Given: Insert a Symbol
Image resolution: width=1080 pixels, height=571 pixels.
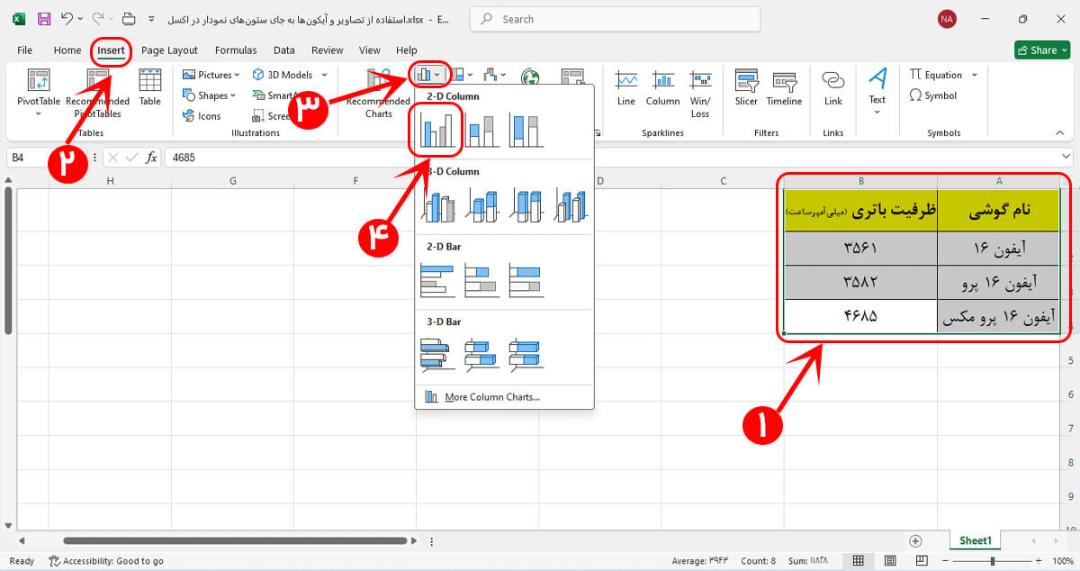Looking at the screenshot, I should pos(933,95).
